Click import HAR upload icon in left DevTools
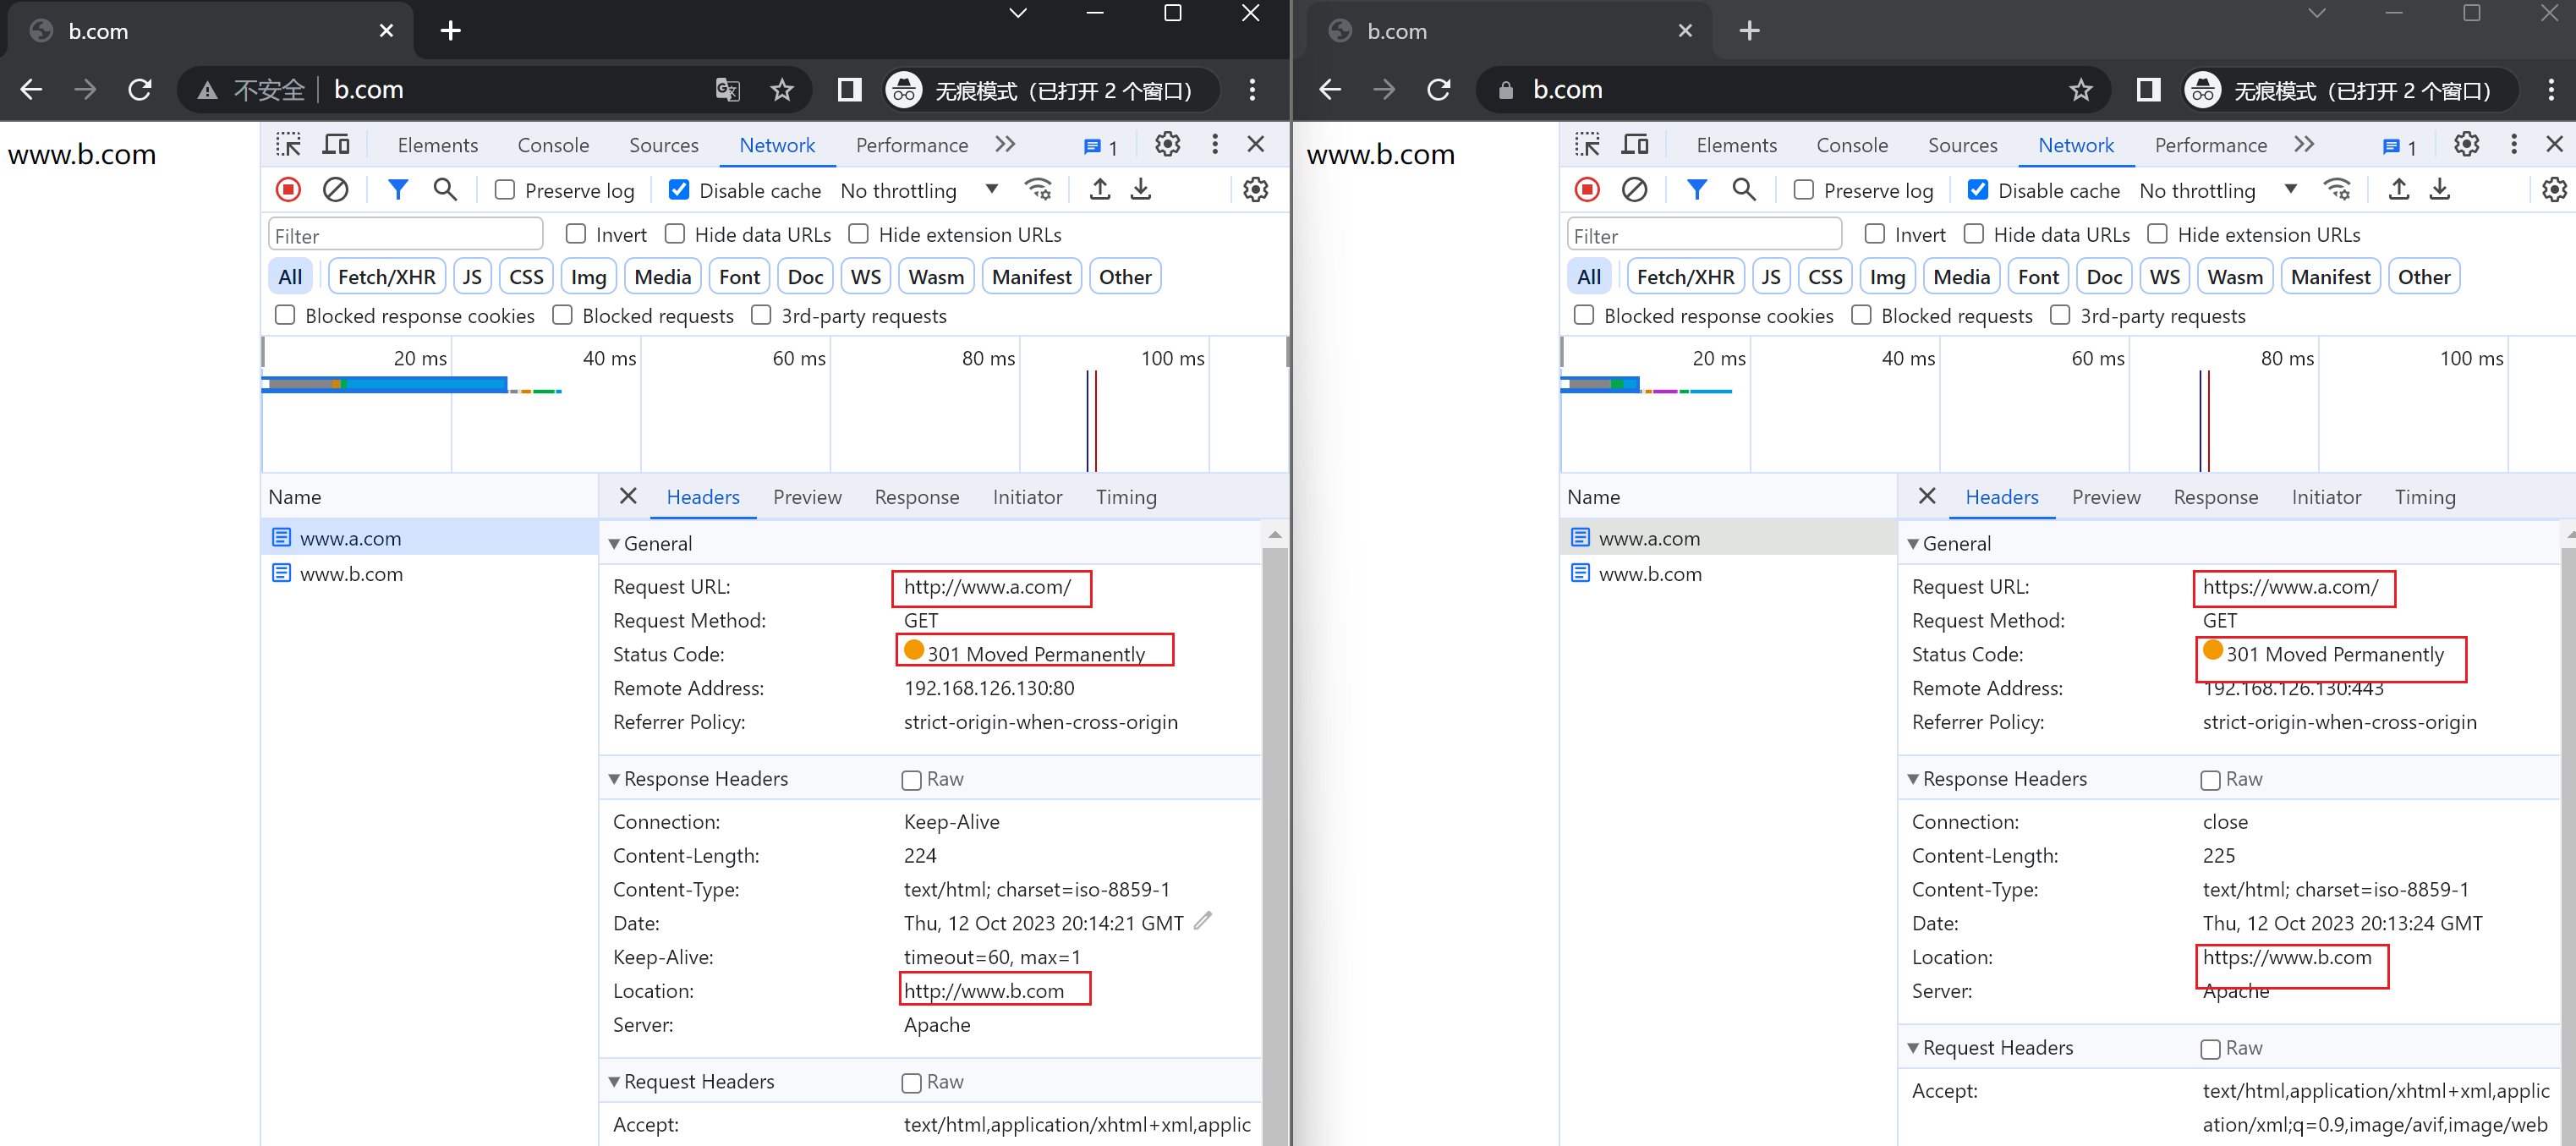 [x=1099, y=189]
